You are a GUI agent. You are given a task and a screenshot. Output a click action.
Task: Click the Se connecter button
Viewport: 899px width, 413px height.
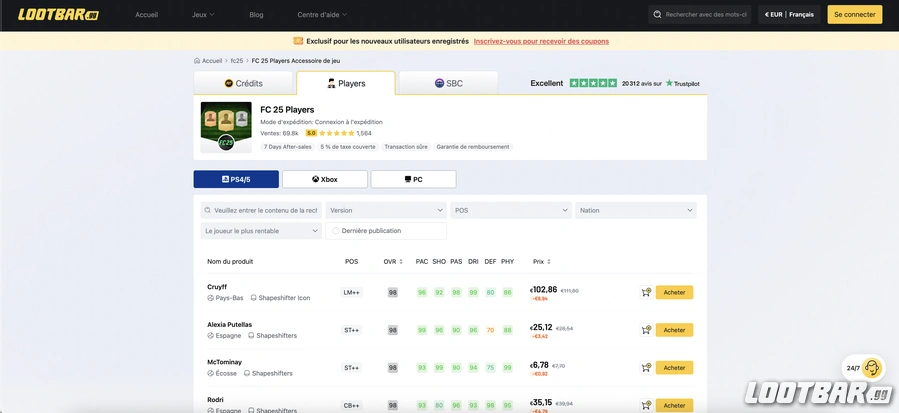click(855, 15)
